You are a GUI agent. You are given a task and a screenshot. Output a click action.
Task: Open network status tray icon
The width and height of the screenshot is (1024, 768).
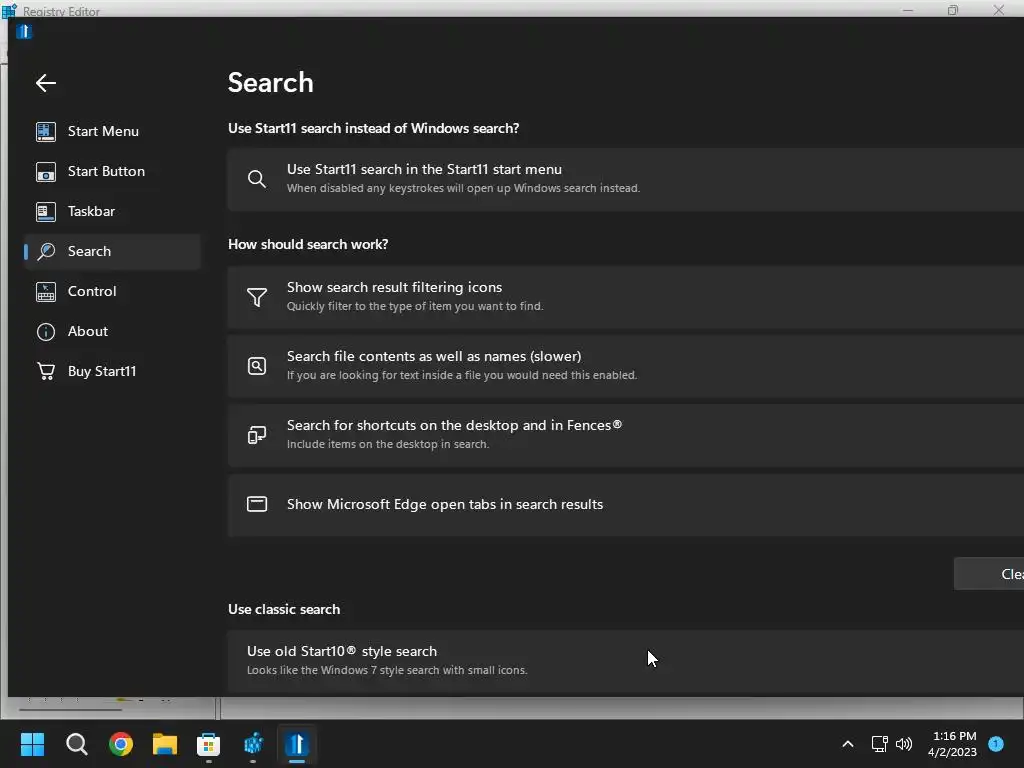[880, 744]
